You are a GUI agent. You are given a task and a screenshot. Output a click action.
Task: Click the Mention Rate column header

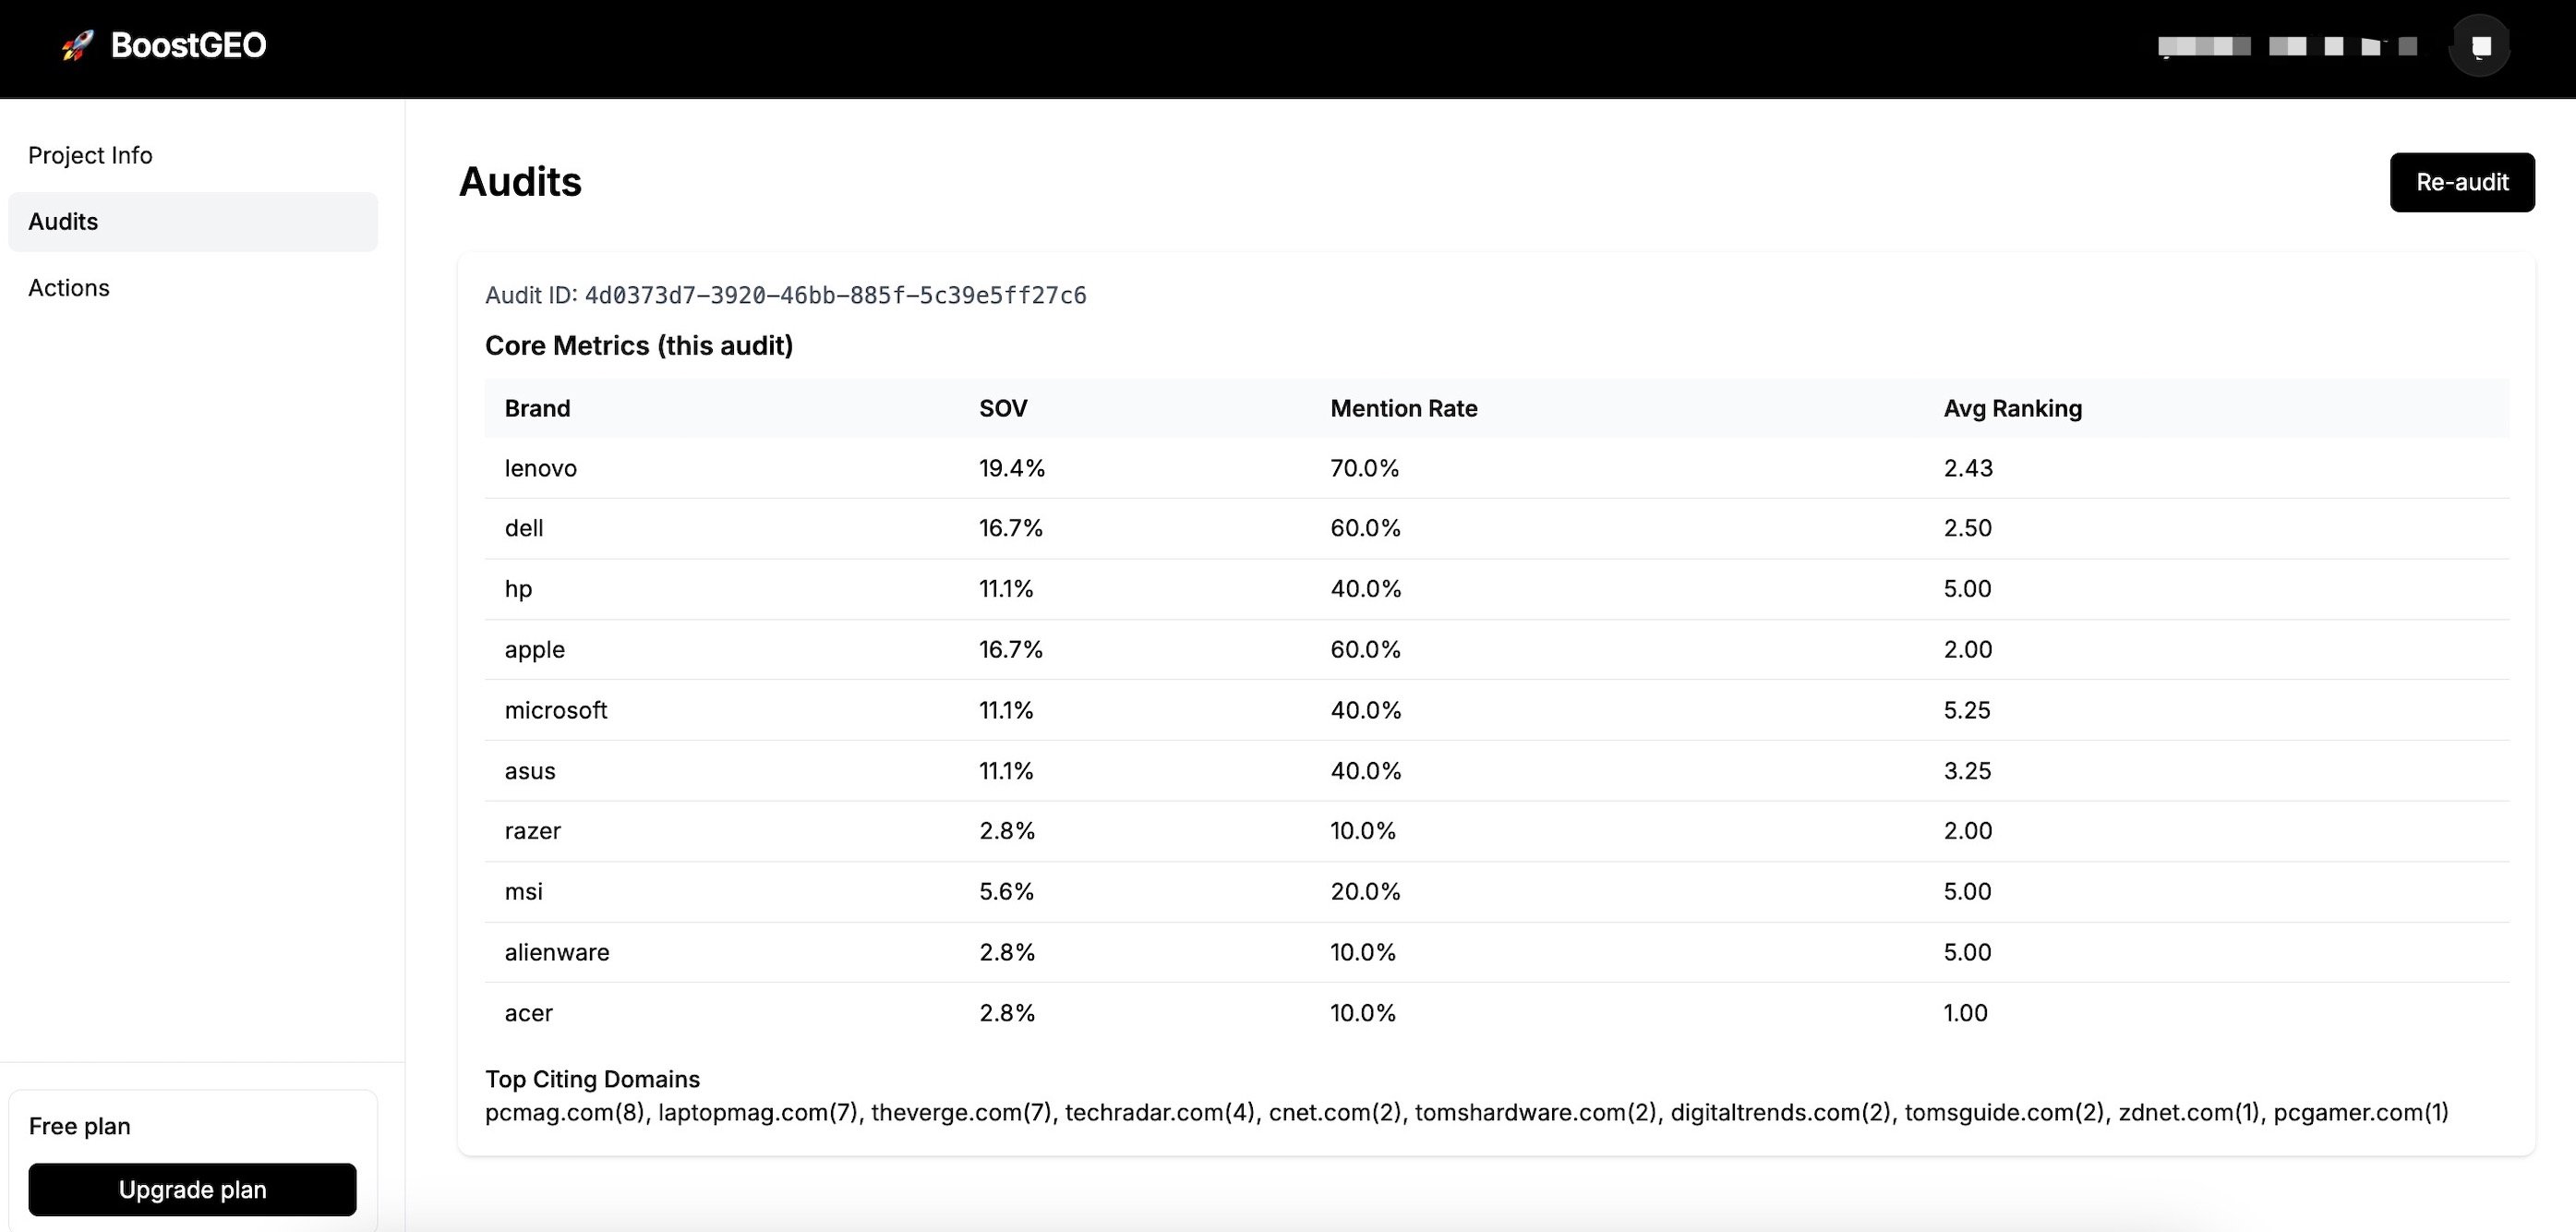coord(1403,408)
